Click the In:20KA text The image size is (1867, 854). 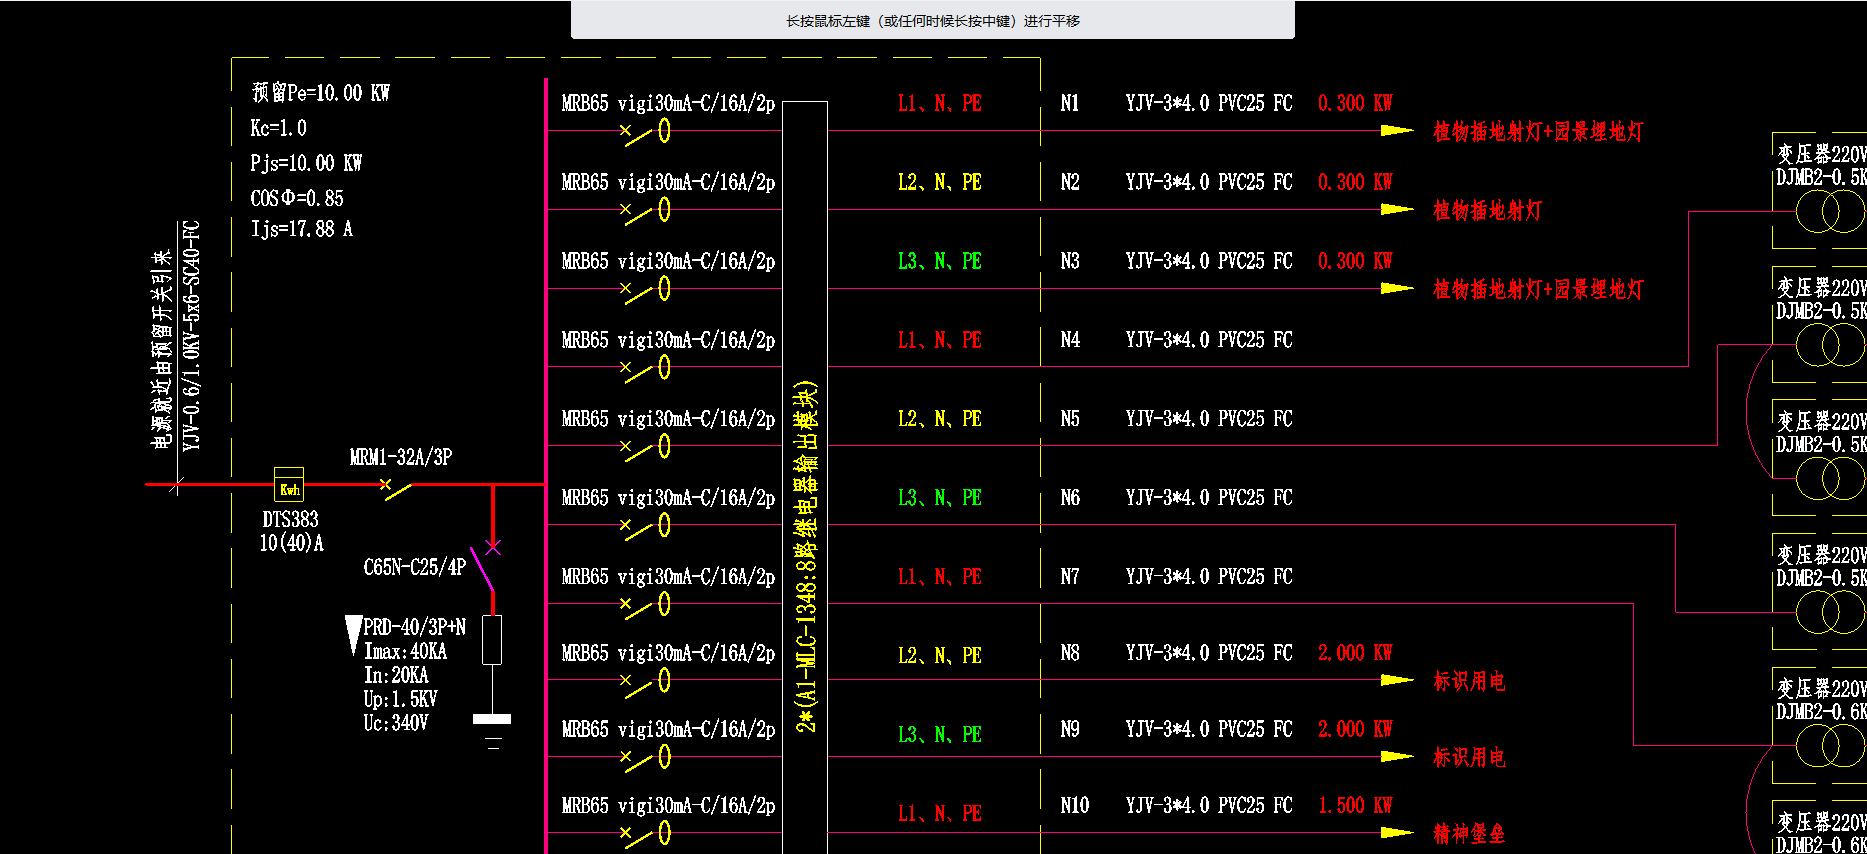pos(396,675)
